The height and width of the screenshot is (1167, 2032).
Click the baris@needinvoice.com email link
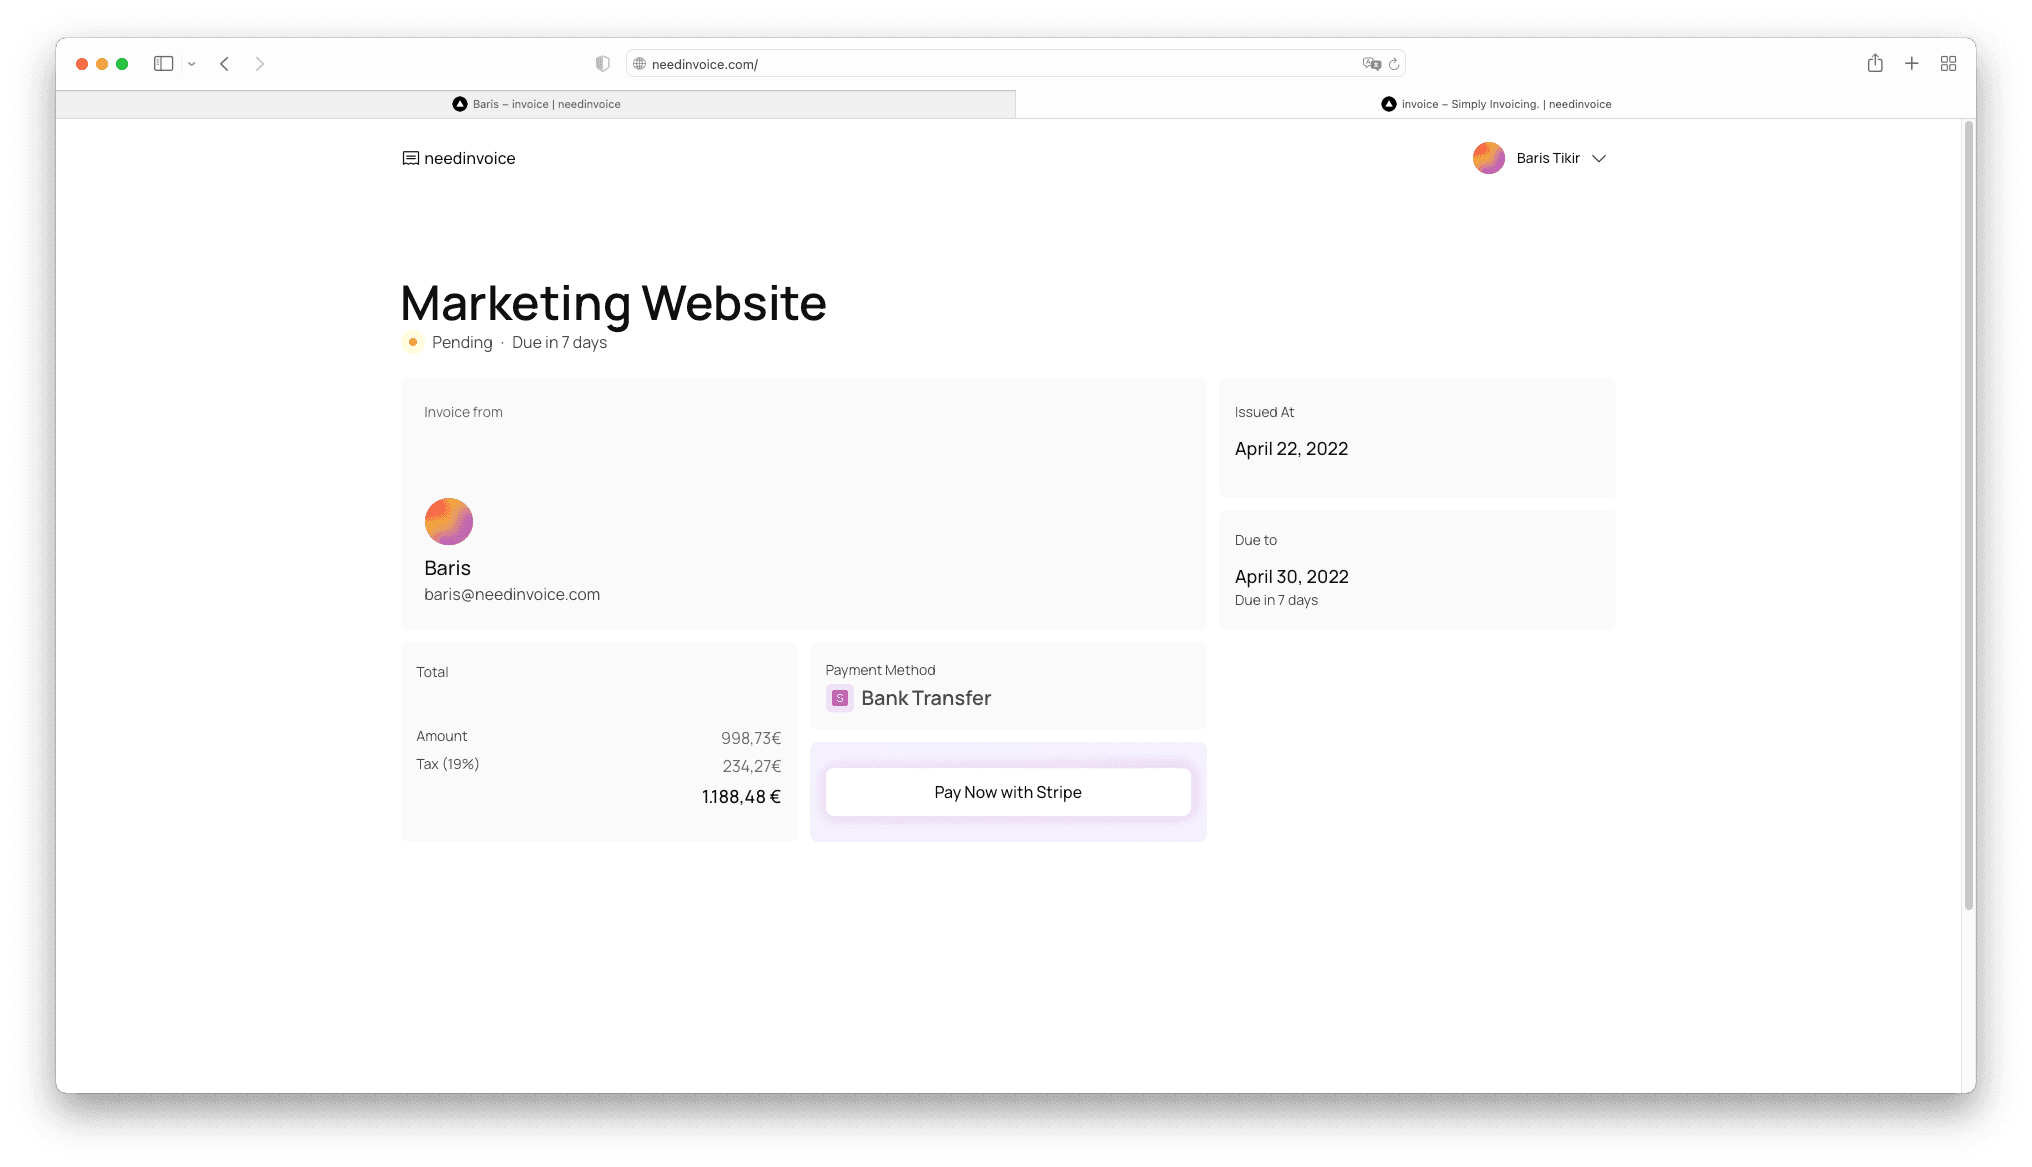(x=512, y=594)
